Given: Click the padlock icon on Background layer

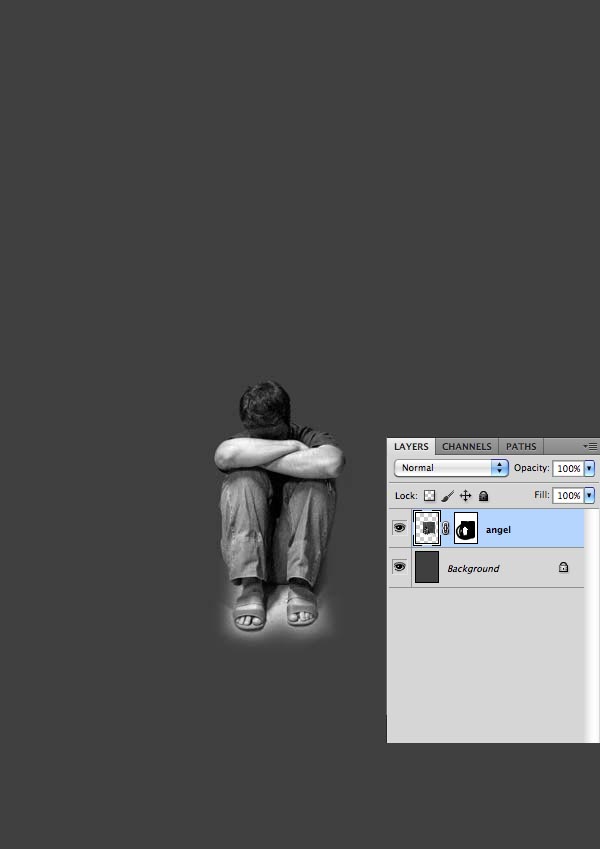Looking at the screenshot, I should point(563,568).
